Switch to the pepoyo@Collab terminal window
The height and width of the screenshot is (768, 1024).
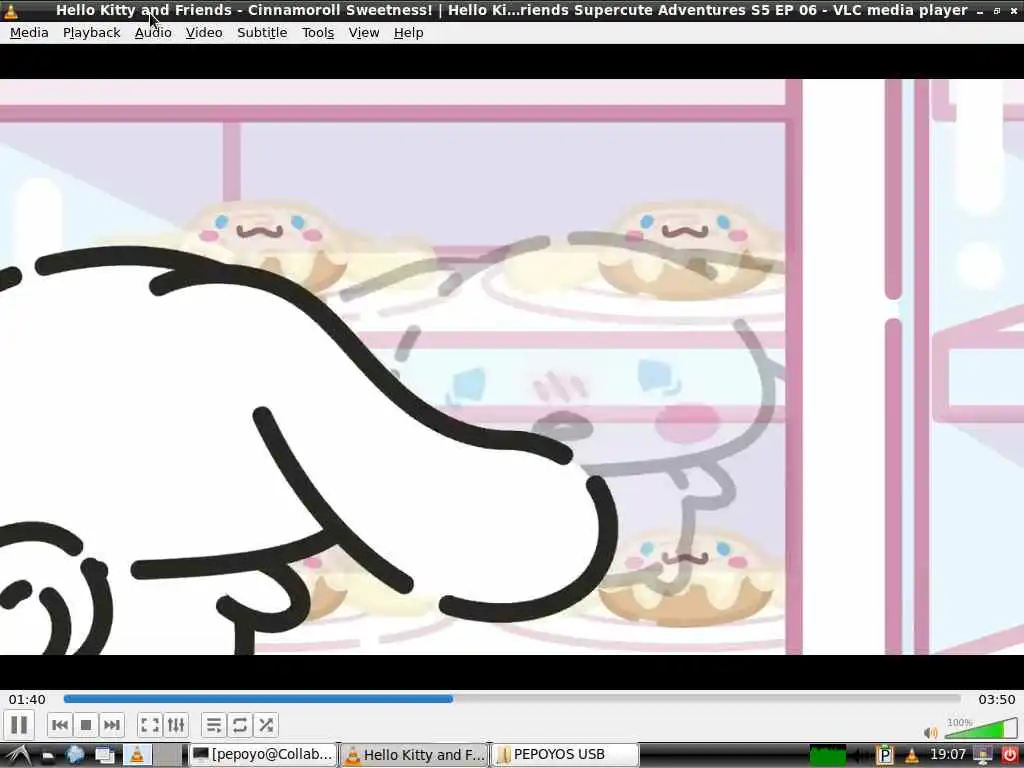pos(263,755)
